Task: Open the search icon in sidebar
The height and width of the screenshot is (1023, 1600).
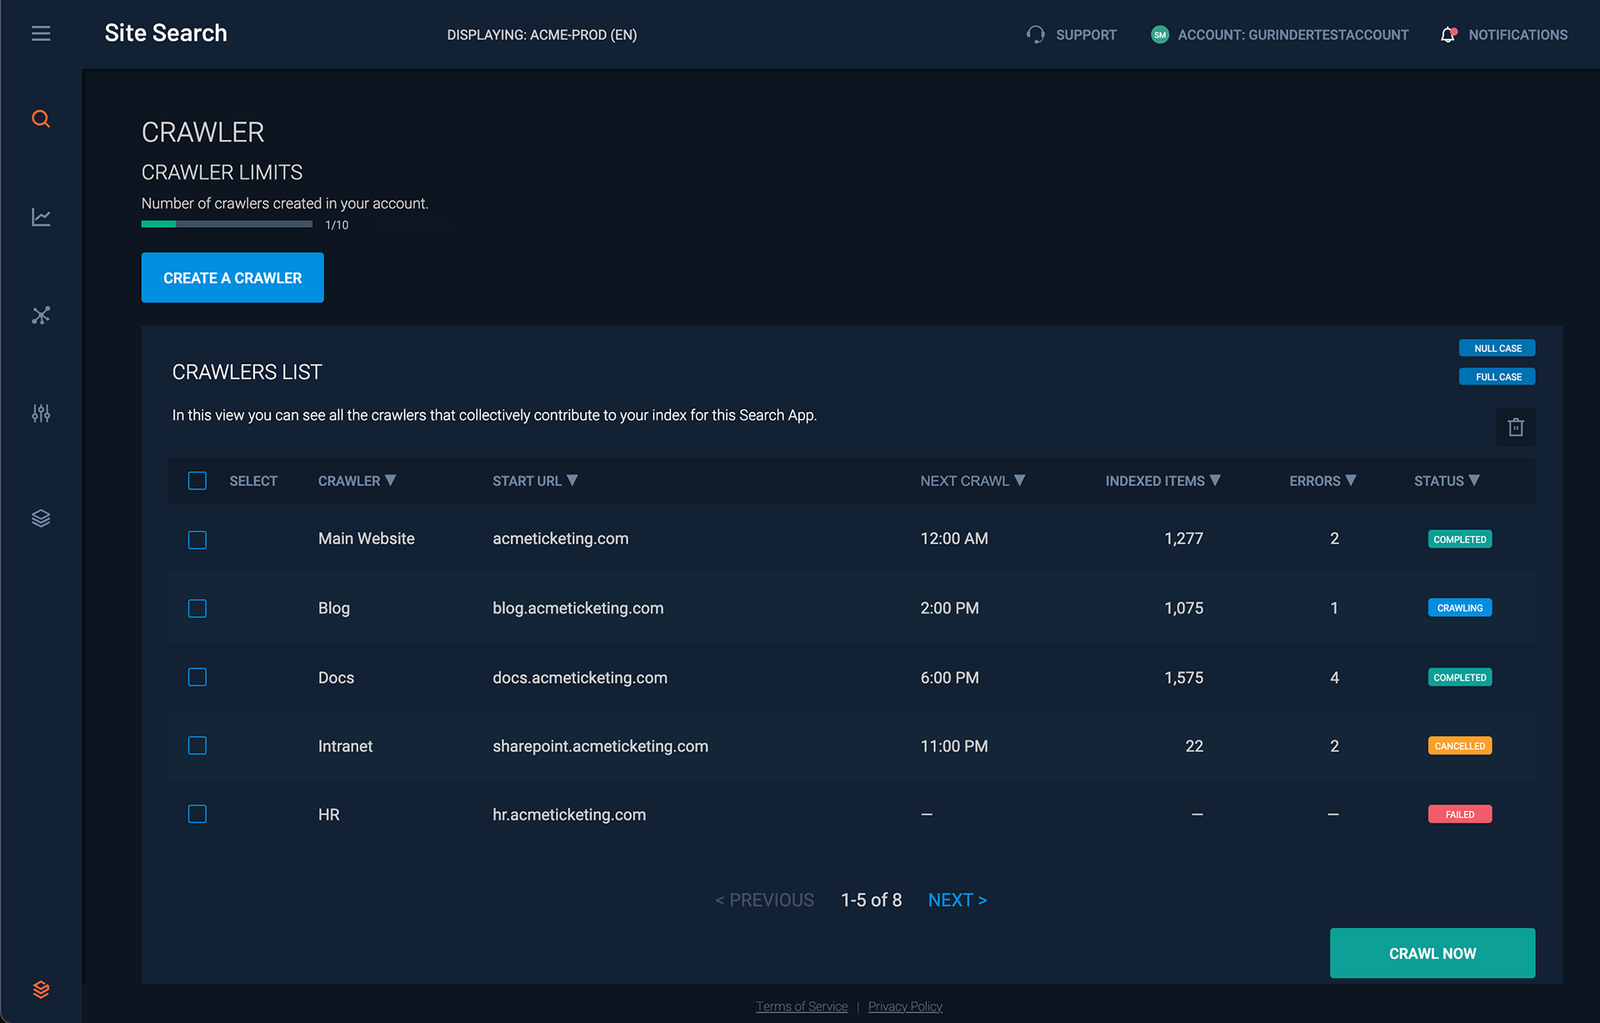Action: (41, 119)
